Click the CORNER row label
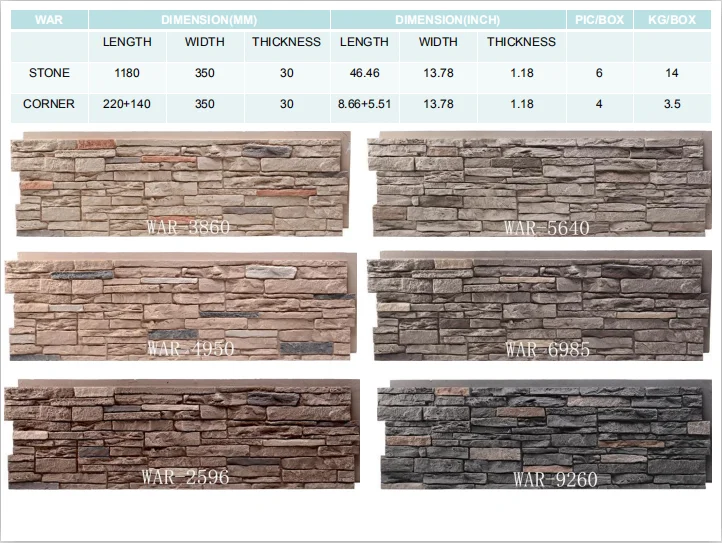722x543 pixels. click(49, 104)
